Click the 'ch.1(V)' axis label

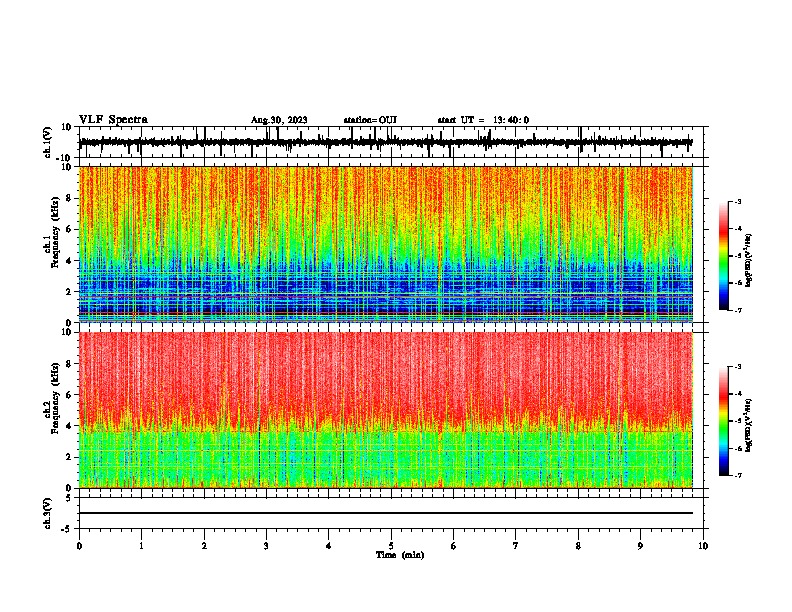tap(48, 142)
